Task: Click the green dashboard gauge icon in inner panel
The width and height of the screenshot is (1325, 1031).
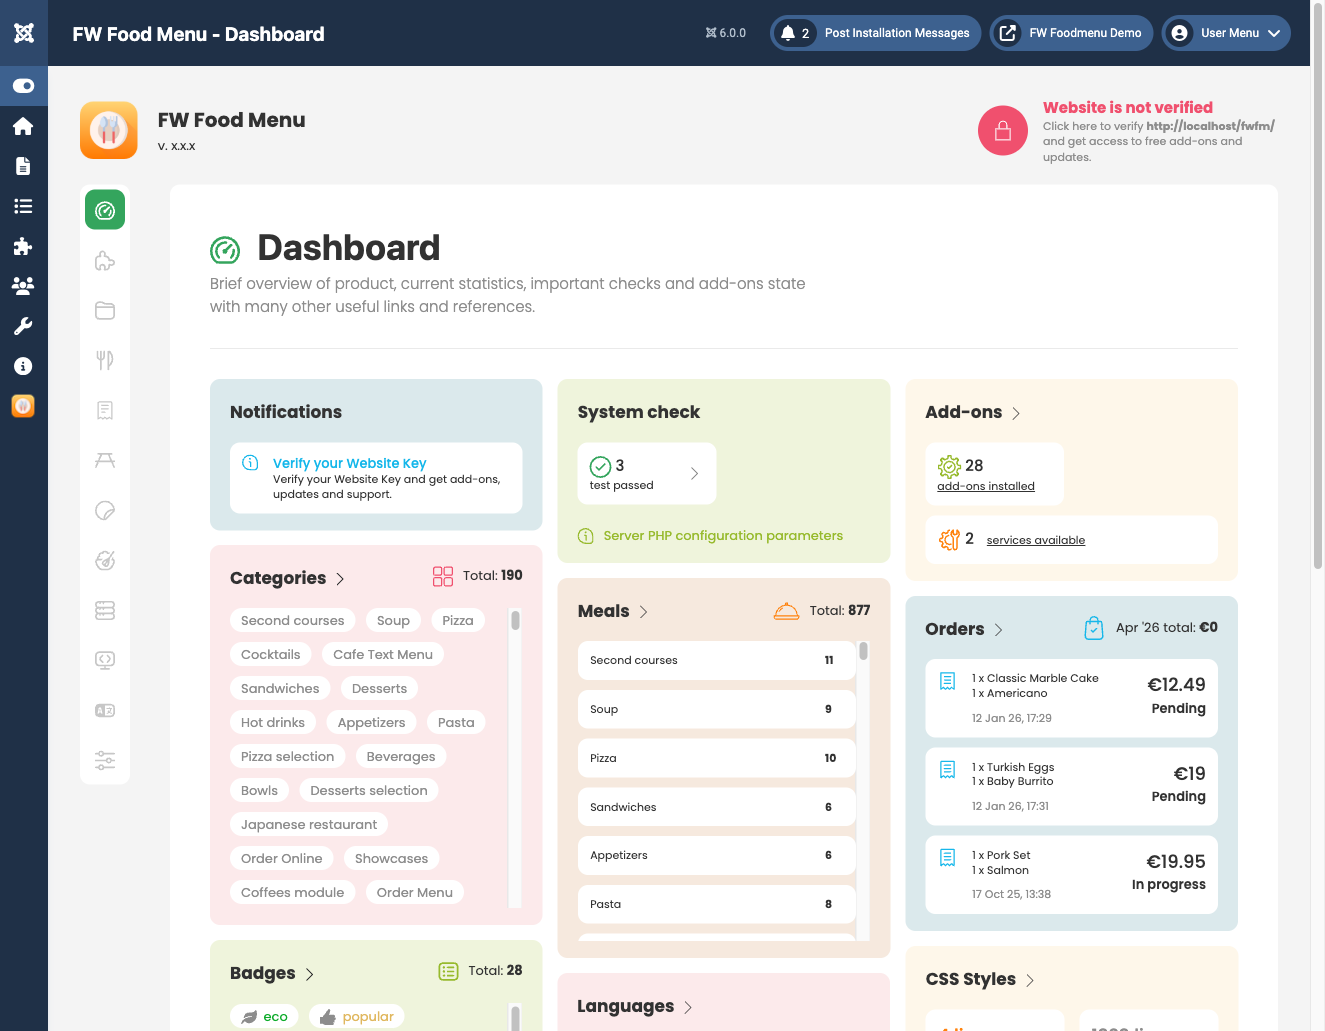Action: pos(105,210)
